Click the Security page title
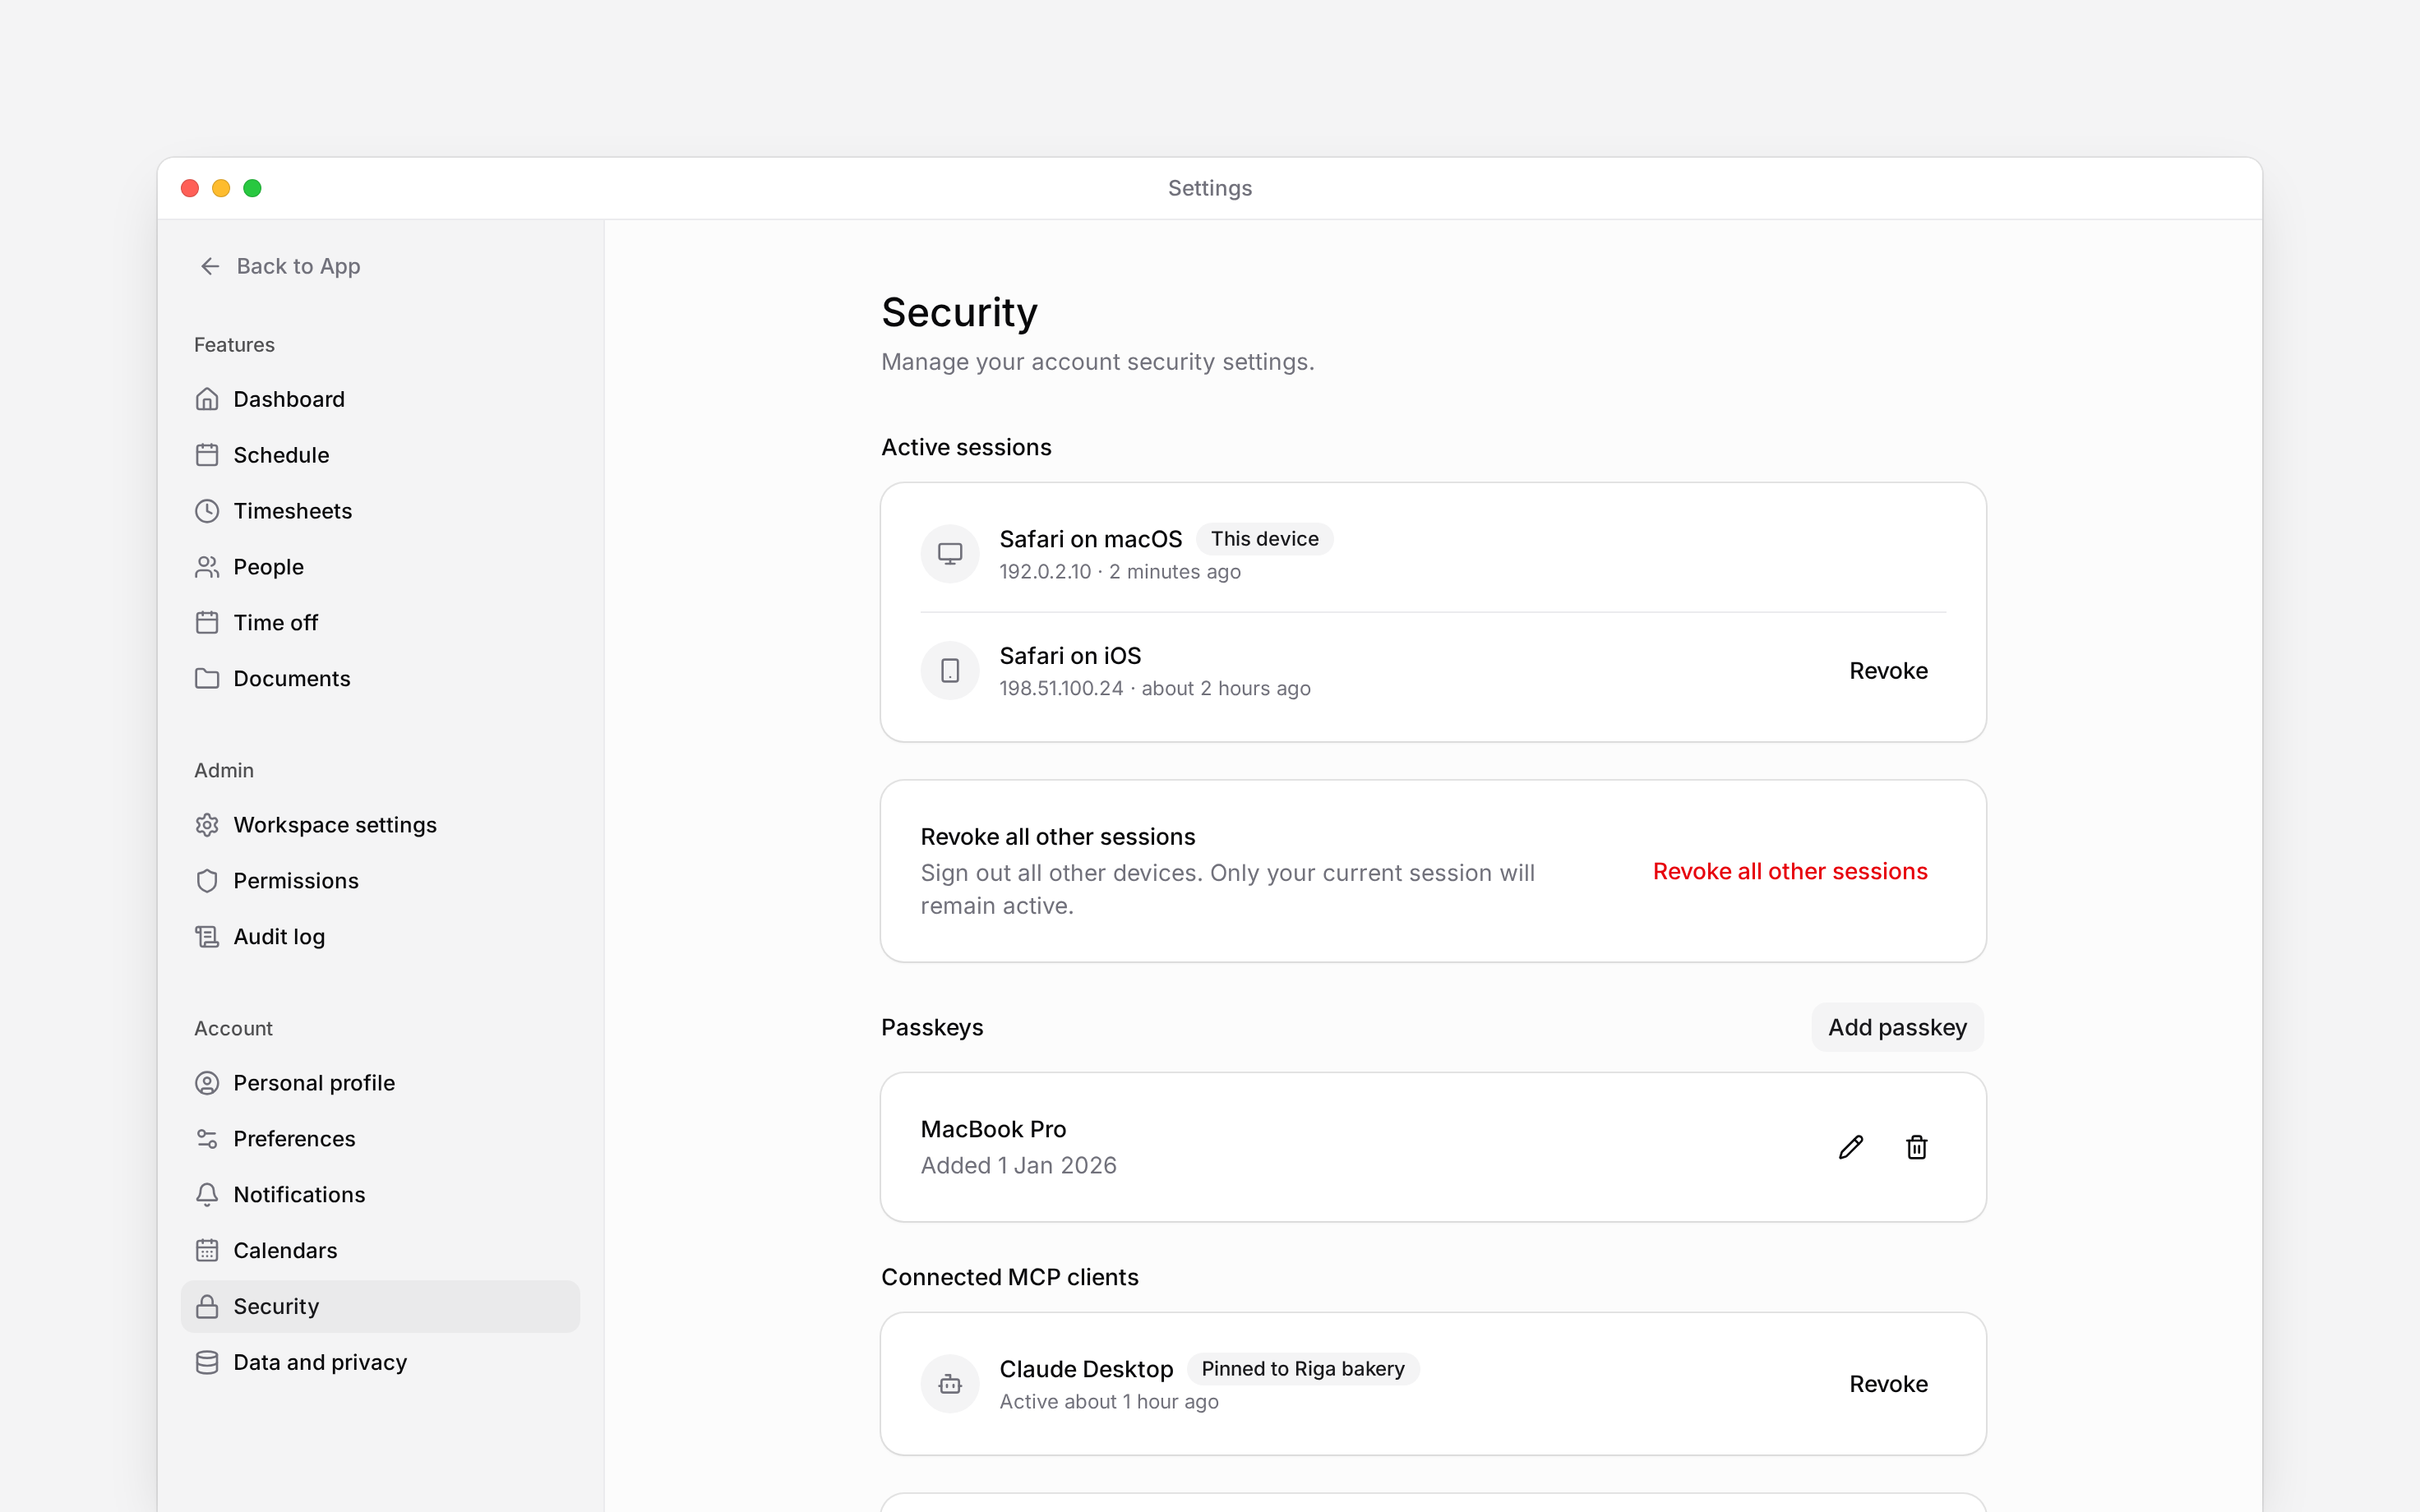 coord(959,313)
